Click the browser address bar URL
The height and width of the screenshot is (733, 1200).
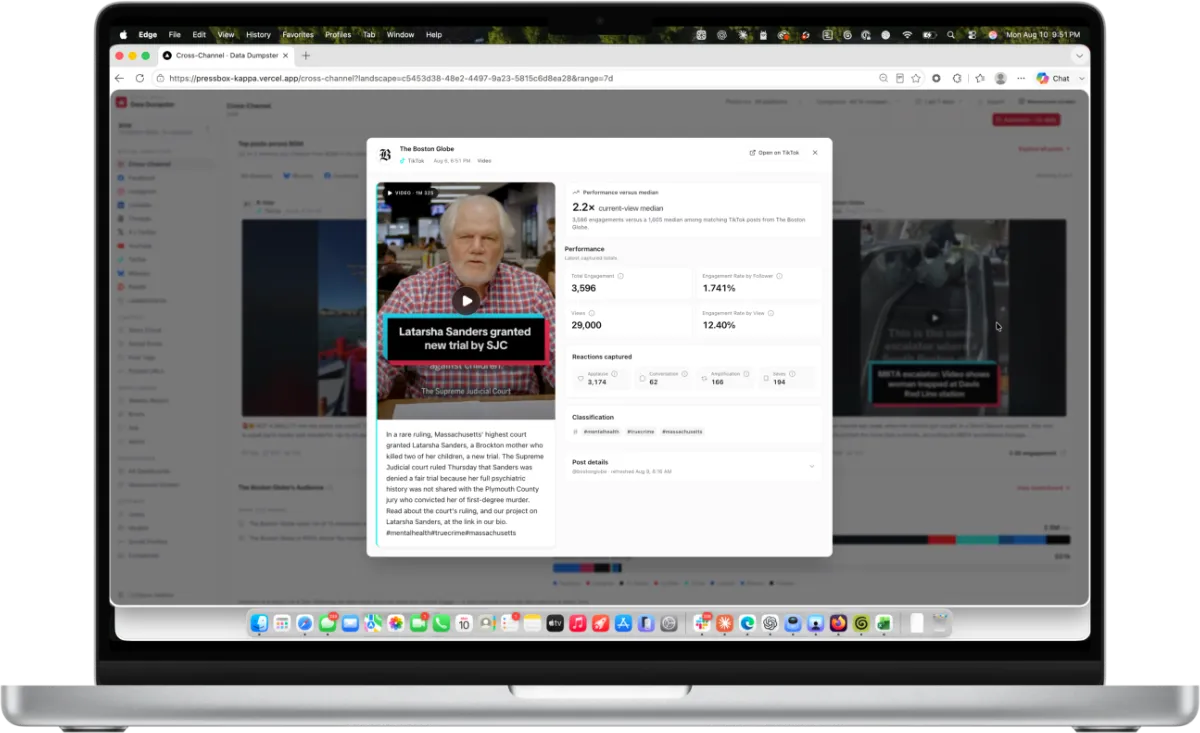391,78
